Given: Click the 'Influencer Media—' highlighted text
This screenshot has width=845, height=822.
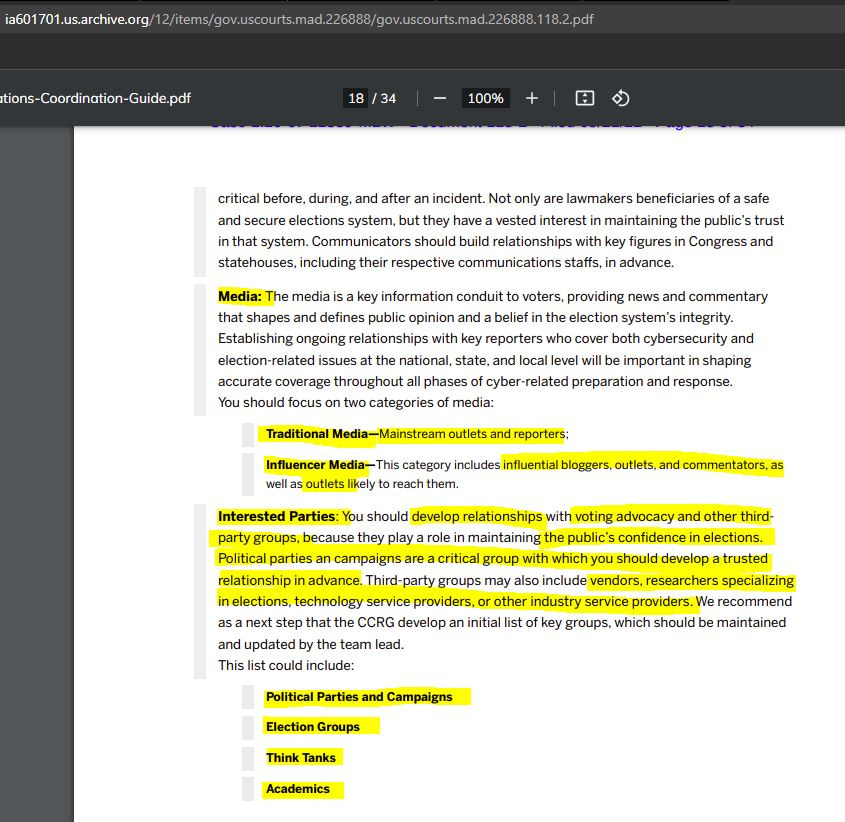Looking at the screenshot, I should click(321, 465).
